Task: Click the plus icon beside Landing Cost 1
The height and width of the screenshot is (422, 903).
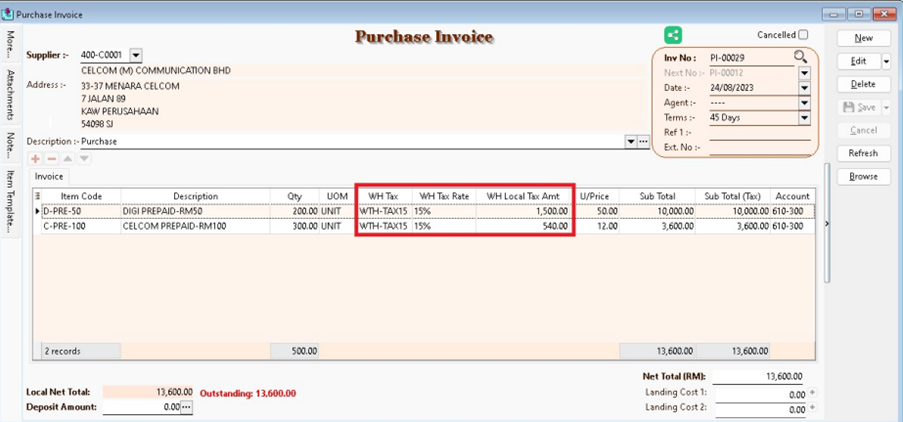Action: click(x=813, y=394)
